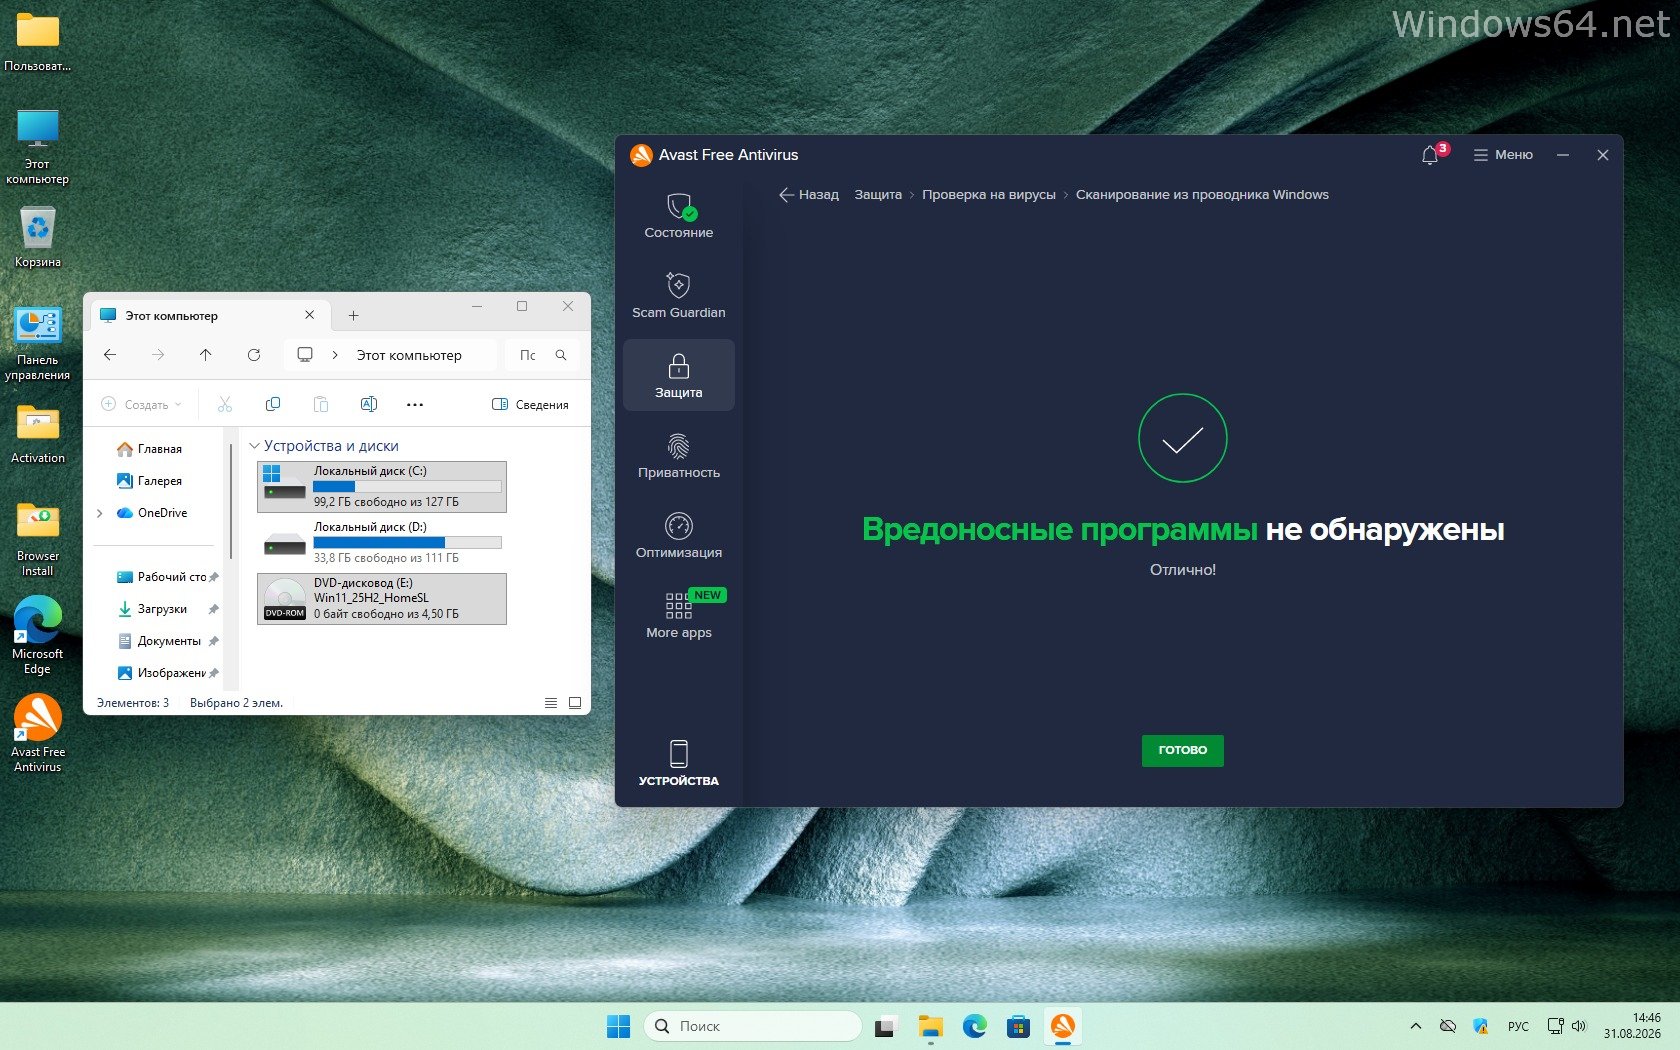Switch to details list view
Viewport: 1680px width, 1050px height.
pos(551,703)
